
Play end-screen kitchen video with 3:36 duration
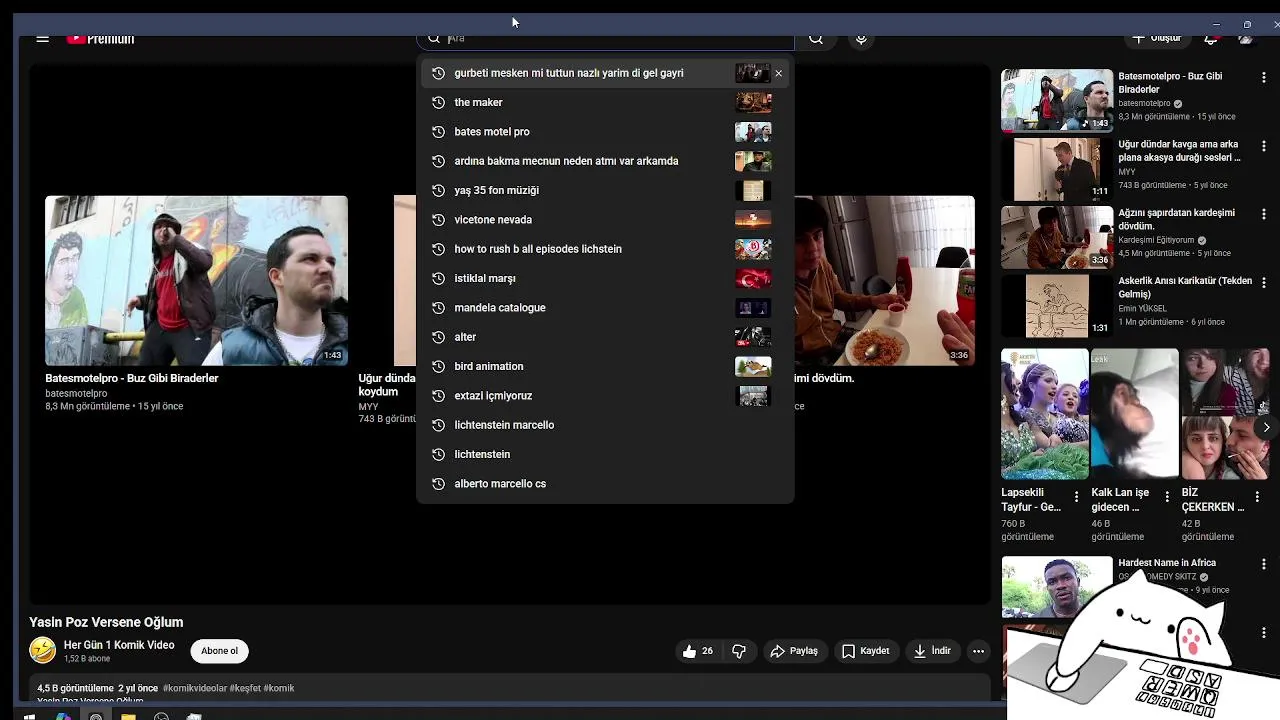(x=884, y=281)
